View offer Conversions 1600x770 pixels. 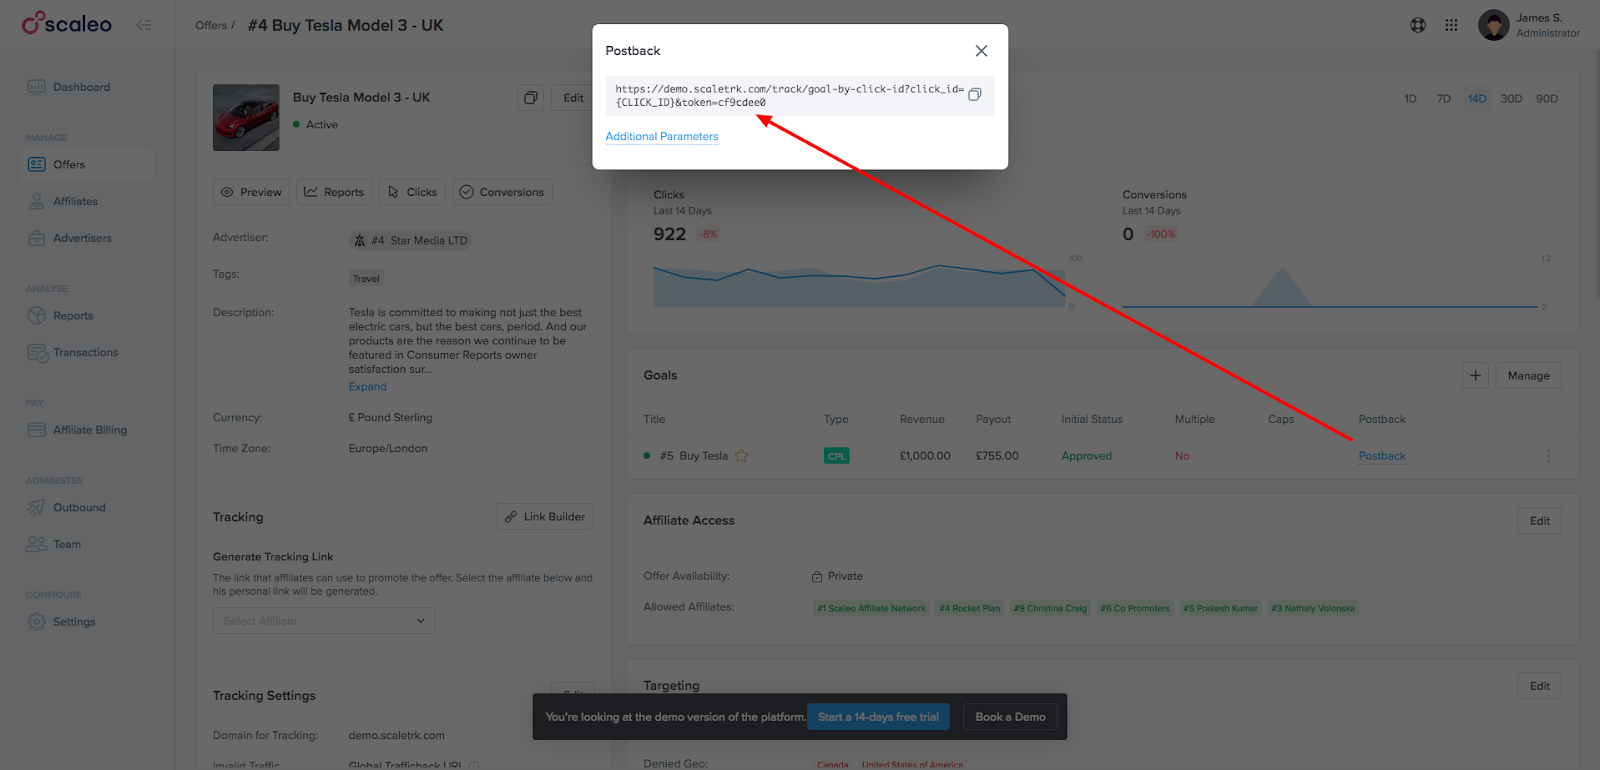coord(502,192)
